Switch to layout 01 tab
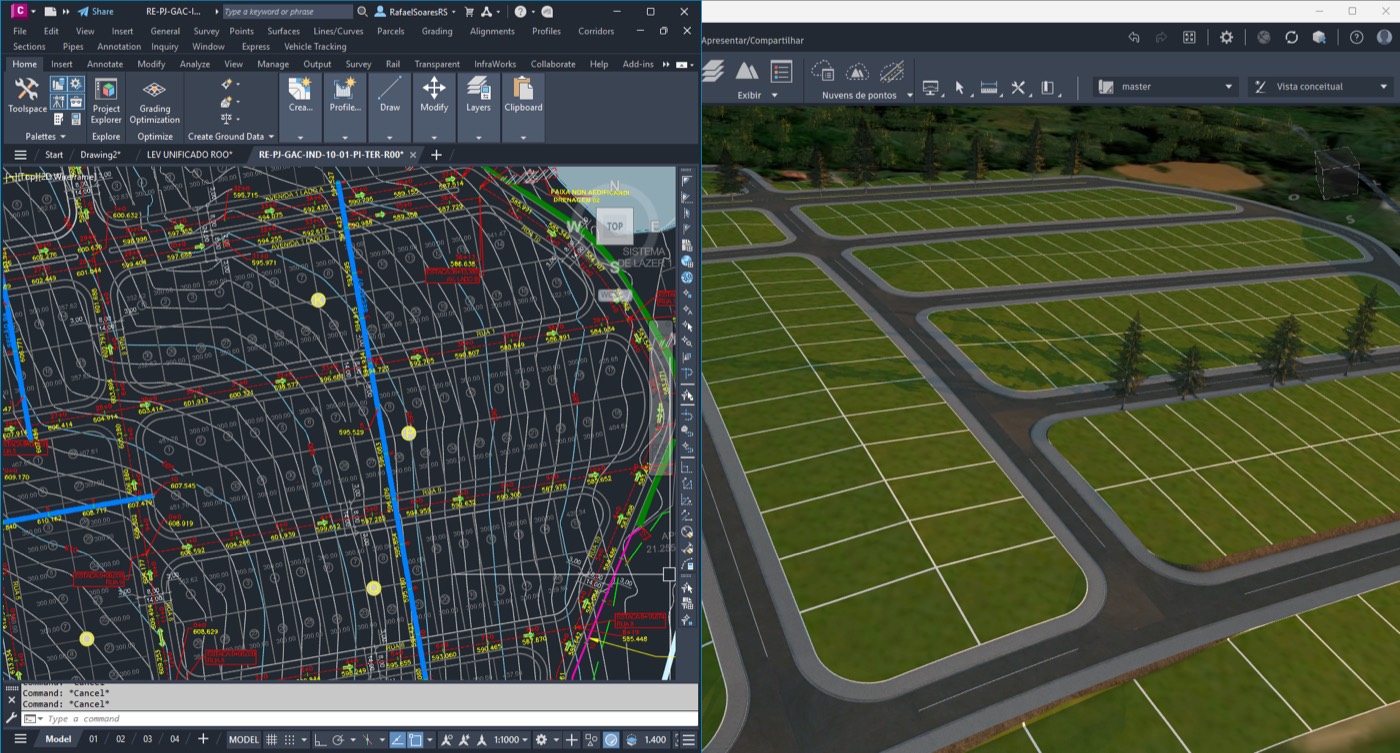Image resolution: width=1400 pixels, height=753 pixels. [93, 740]
